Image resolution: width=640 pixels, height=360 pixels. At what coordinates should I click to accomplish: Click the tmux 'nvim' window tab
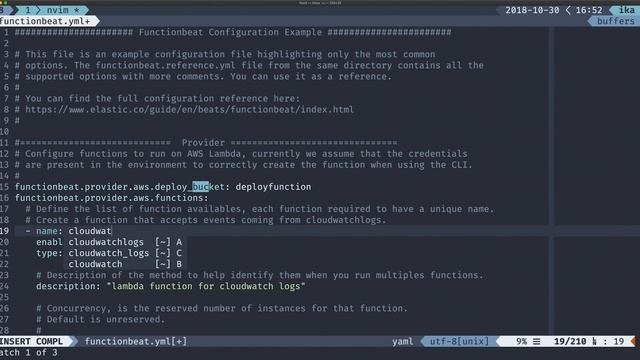pos(58,10)
